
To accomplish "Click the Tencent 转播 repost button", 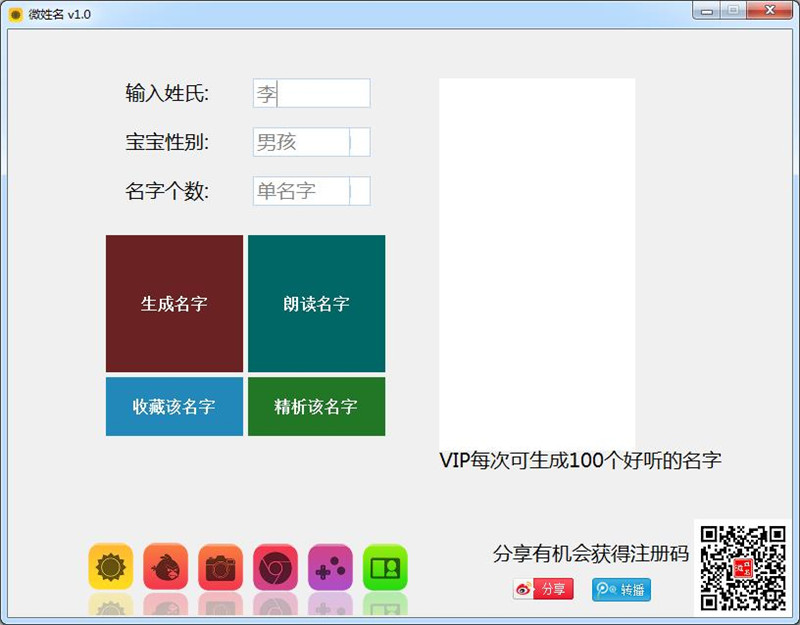I will coord(621,589).
